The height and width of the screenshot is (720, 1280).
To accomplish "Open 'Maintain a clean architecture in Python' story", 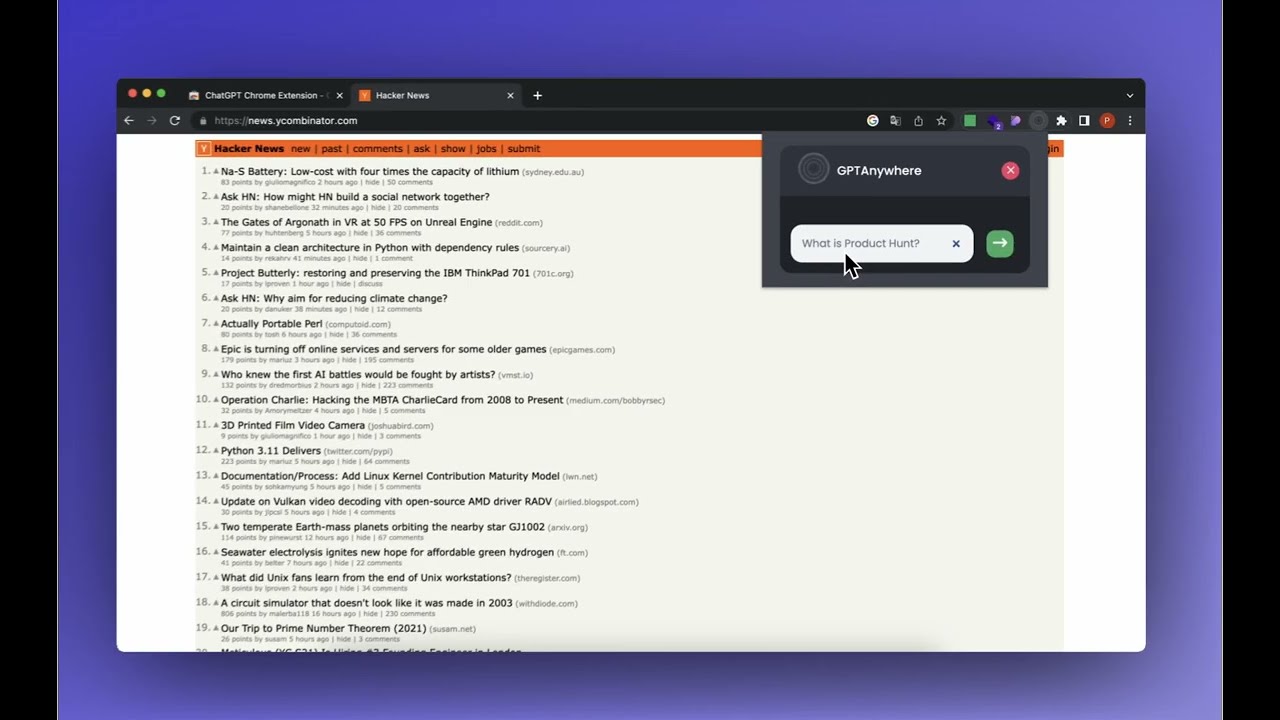I will pyautogui.click(x=370, y=248).
